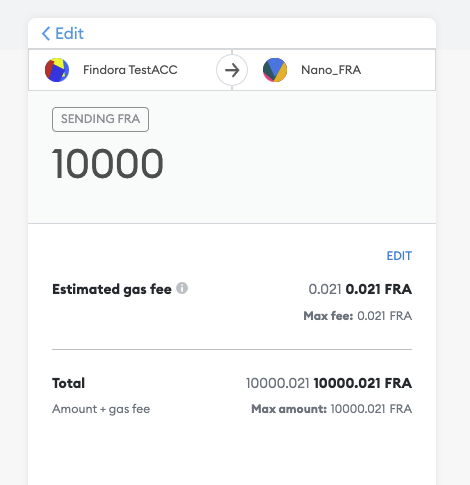Click the Findora TestACC account avatar
The height and width of the screenshot is (485, 470).
(57, 70)
